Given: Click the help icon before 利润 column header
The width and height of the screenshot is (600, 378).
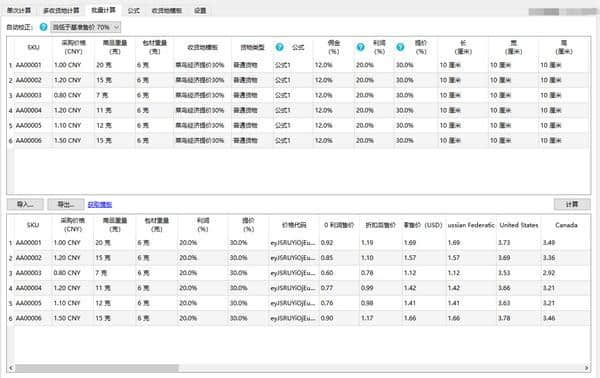Looking at the screenshot, I should point(360,47).
